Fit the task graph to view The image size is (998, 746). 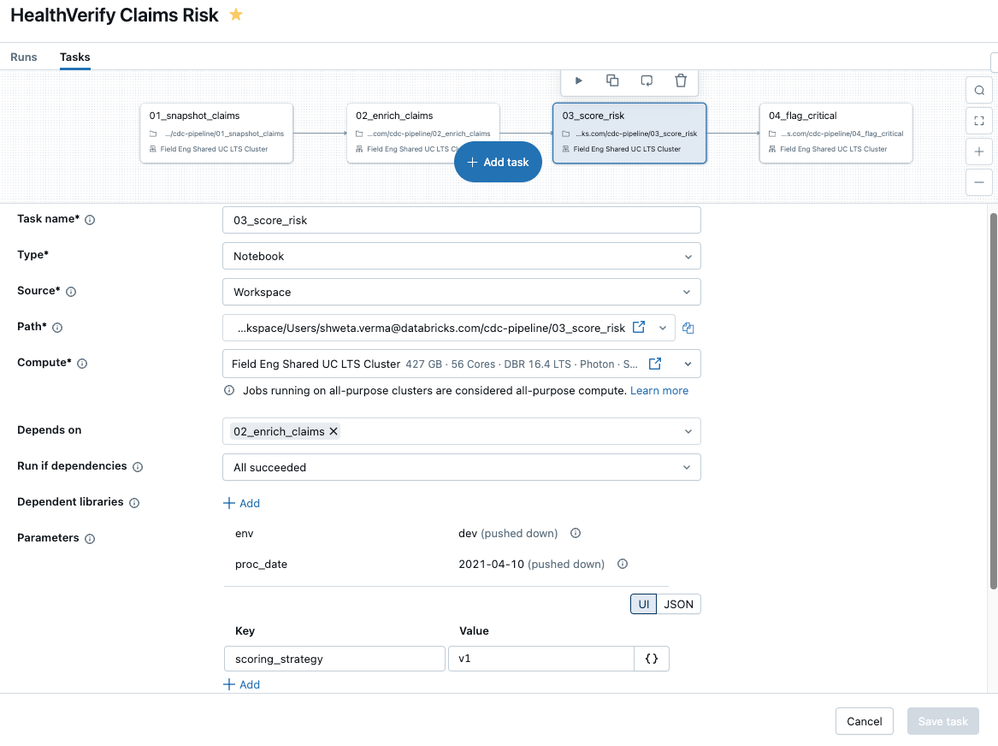(x=979, y=120)
